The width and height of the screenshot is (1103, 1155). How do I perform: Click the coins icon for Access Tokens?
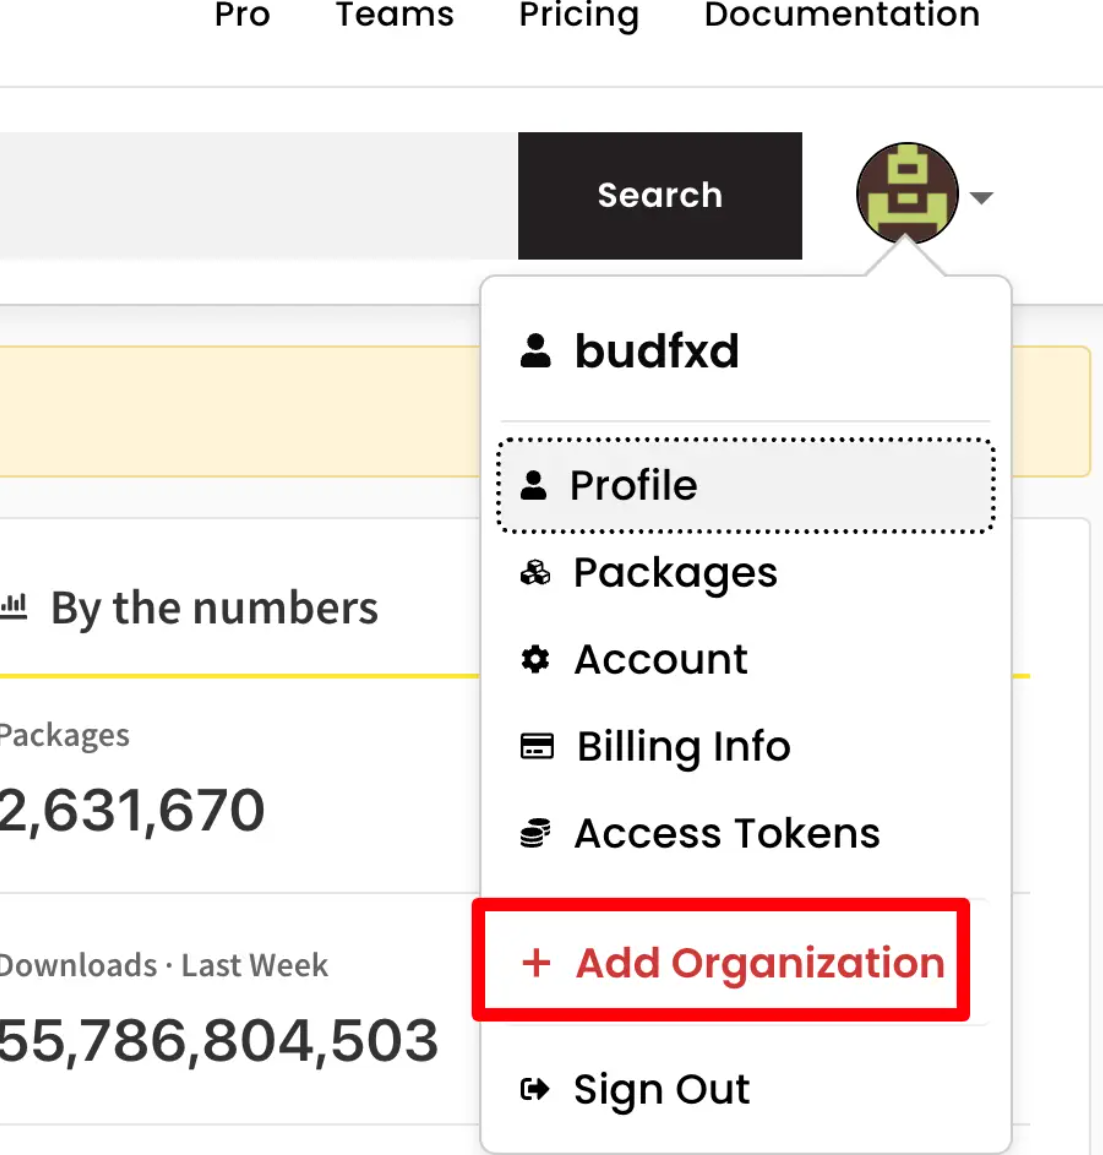tap(535, 833)
